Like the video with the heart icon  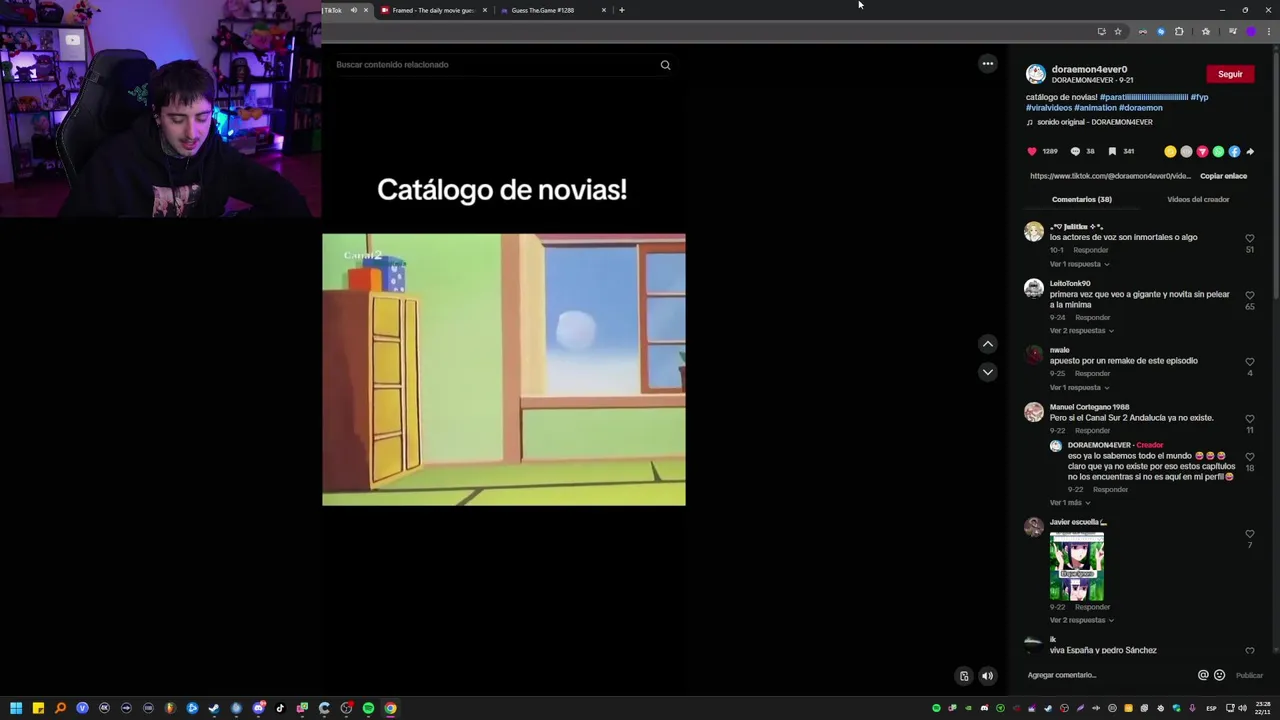(x=1032, y=152)
